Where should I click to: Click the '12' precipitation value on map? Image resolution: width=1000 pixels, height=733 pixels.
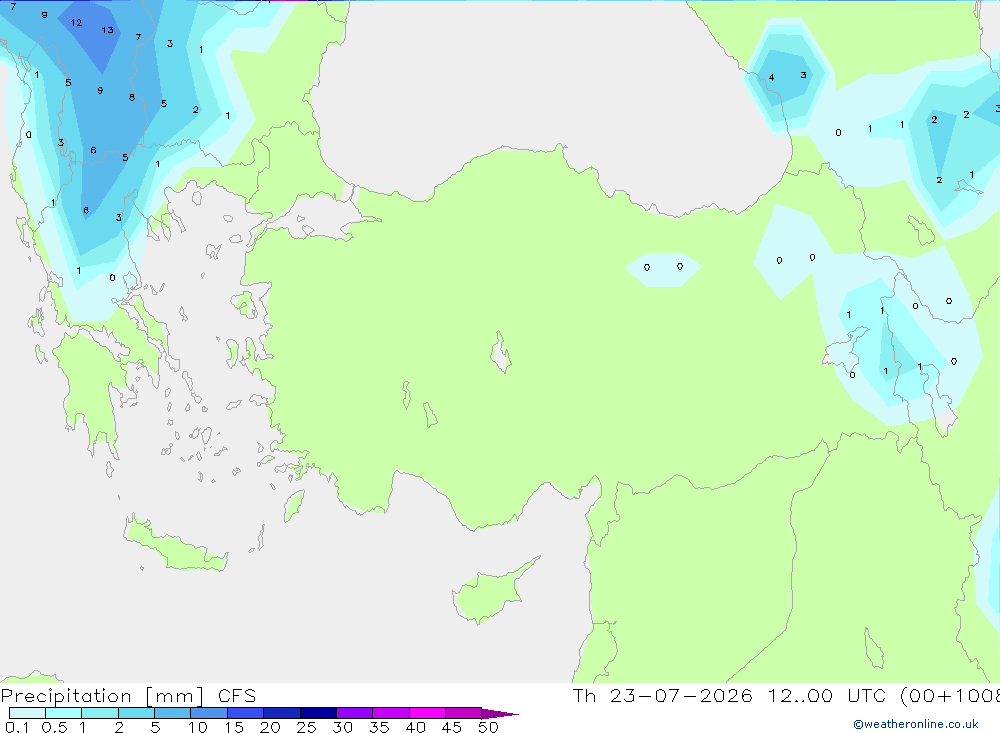[x=76, y=22]
